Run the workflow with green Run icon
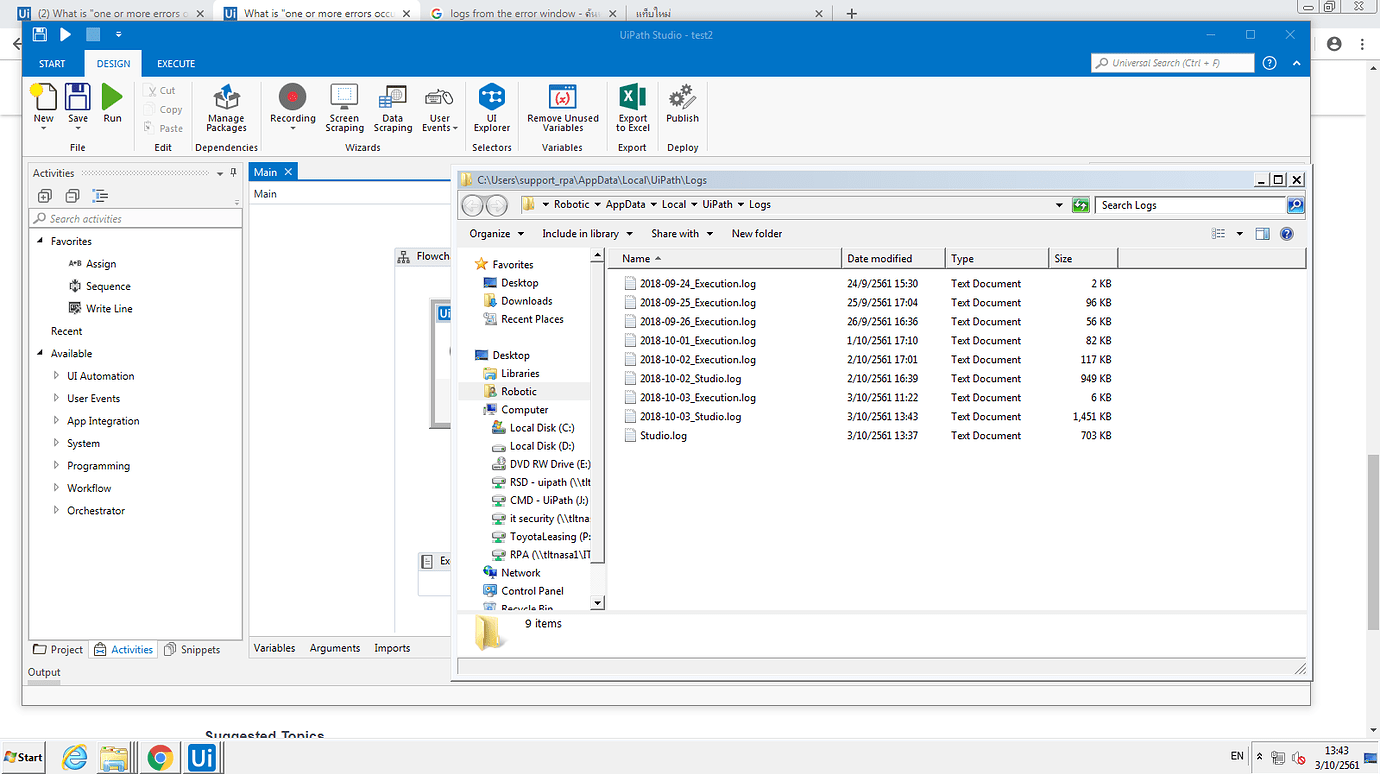 click(112, 104)
